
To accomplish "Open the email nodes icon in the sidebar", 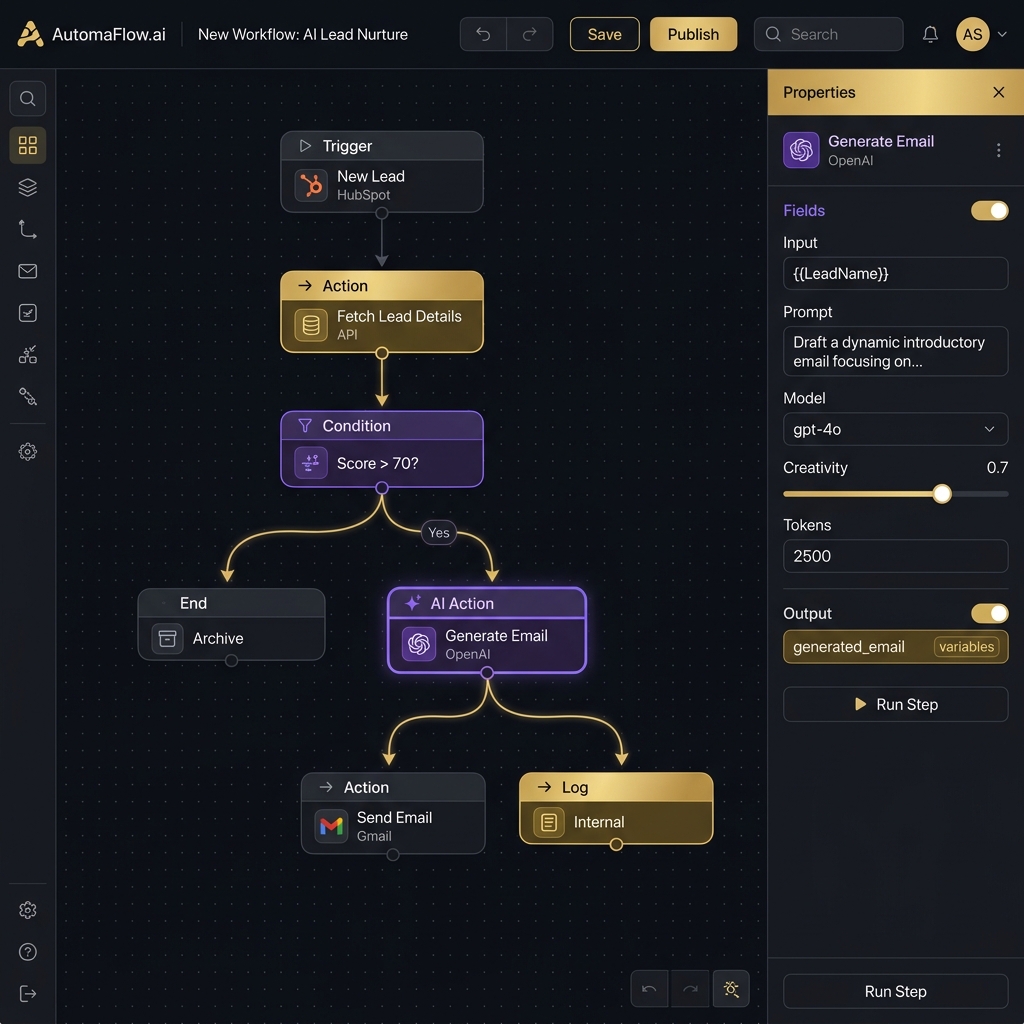I will [x=27, y=271].
